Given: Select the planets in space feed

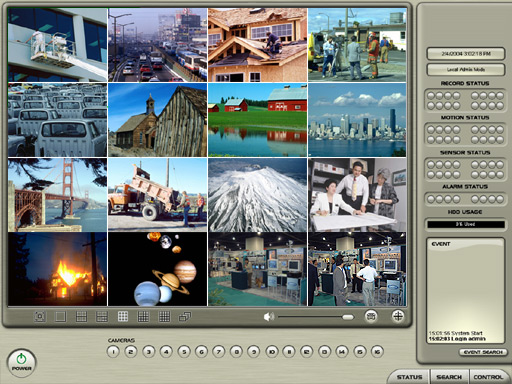Looking at the screenshot, I should (157, 269).
